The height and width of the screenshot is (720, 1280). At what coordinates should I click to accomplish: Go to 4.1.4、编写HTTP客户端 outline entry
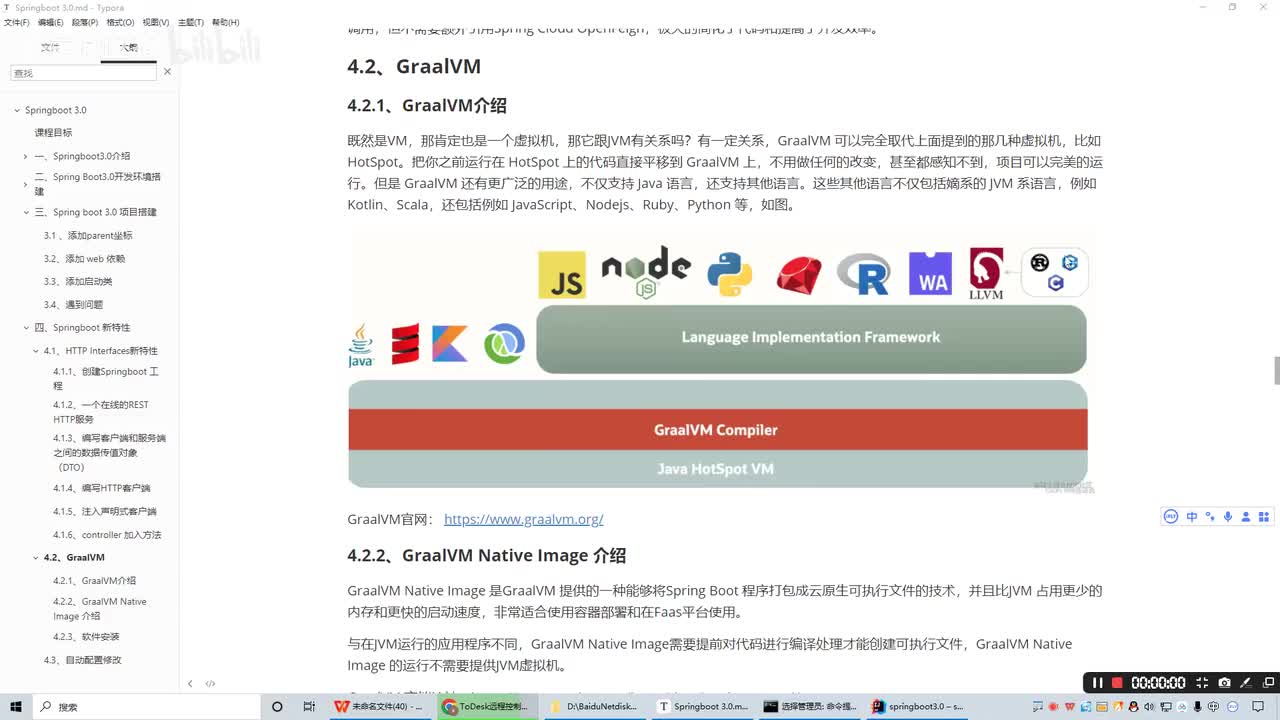coord(102,488)
